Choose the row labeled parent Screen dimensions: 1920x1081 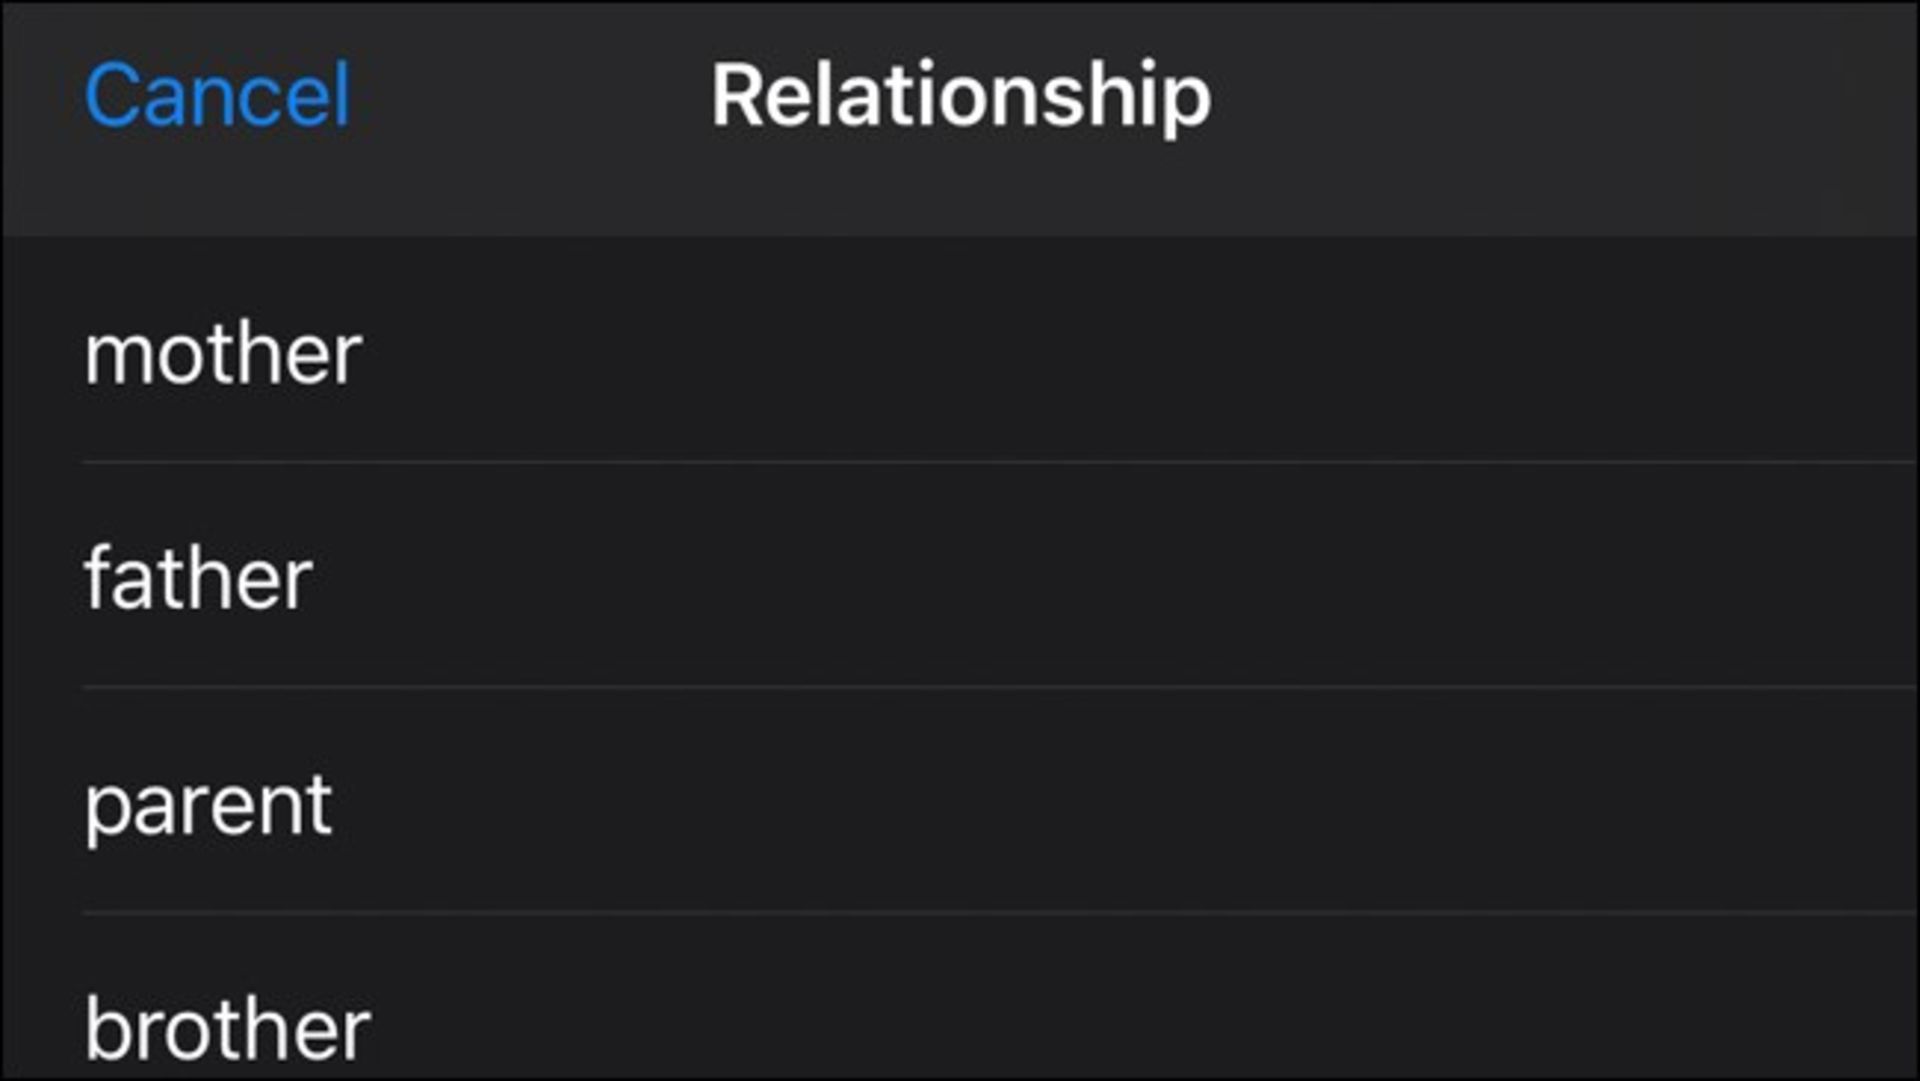coord(960,800)
